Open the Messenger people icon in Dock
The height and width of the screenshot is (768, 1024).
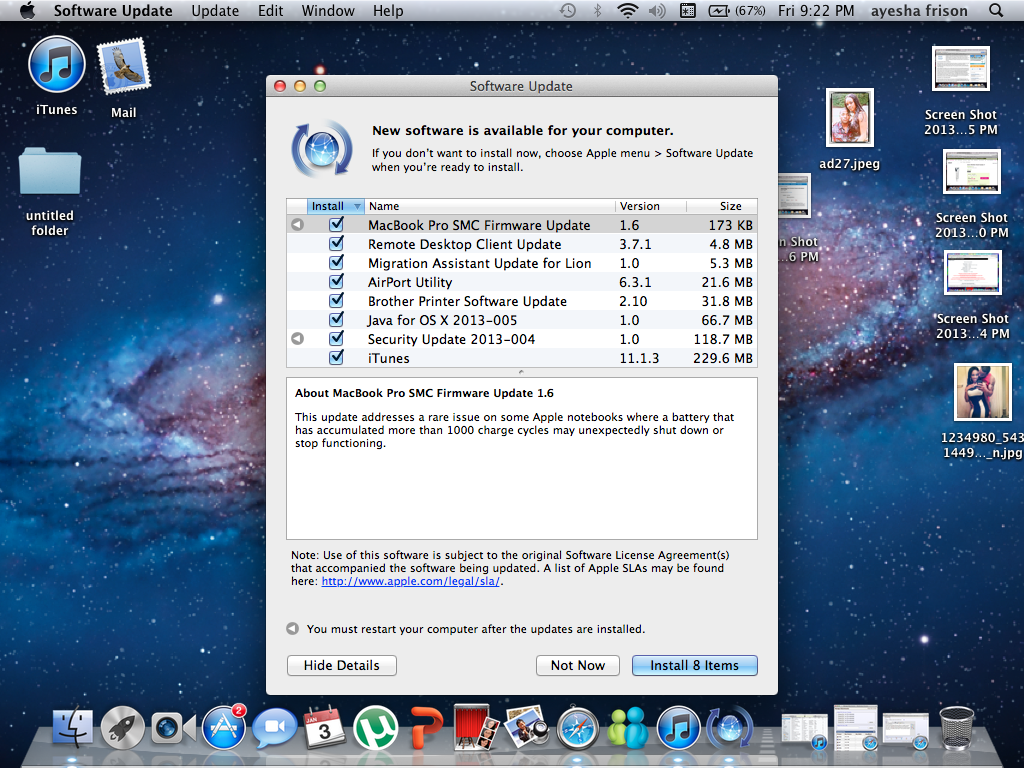coord(628,727)
